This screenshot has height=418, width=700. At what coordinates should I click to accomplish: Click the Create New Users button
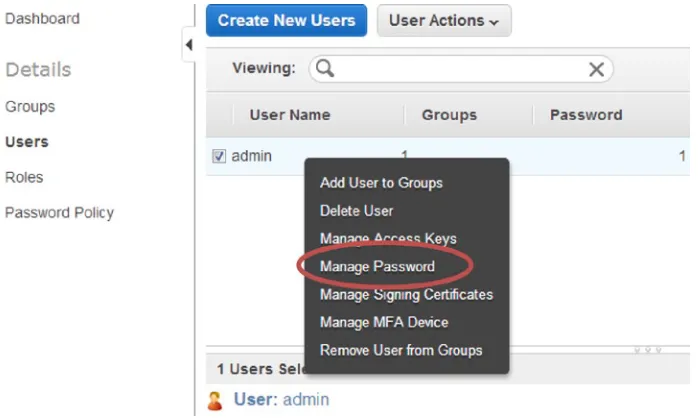(x=286, y=21)
